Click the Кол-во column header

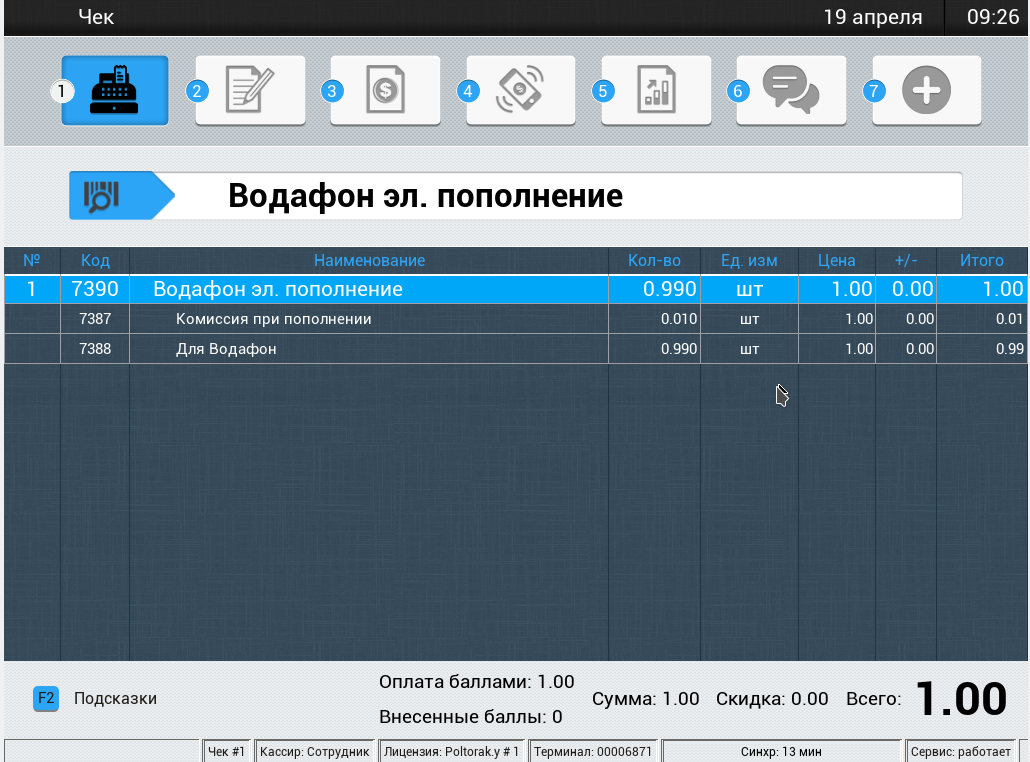(654, 261)
